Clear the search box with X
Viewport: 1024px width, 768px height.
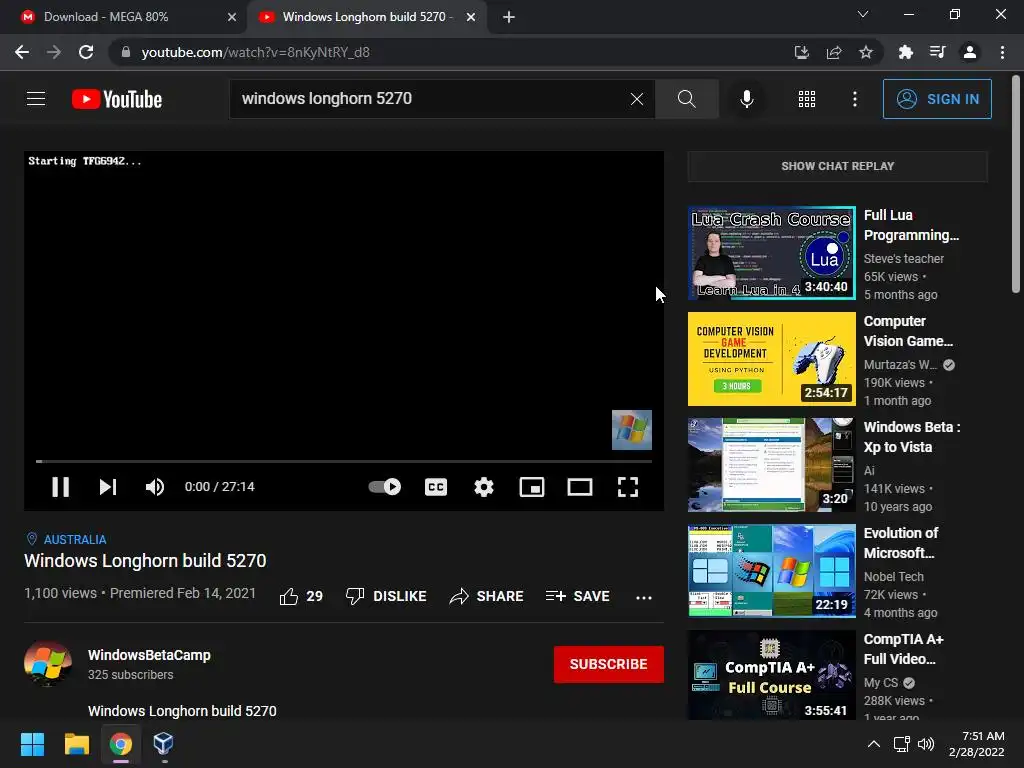637,99
